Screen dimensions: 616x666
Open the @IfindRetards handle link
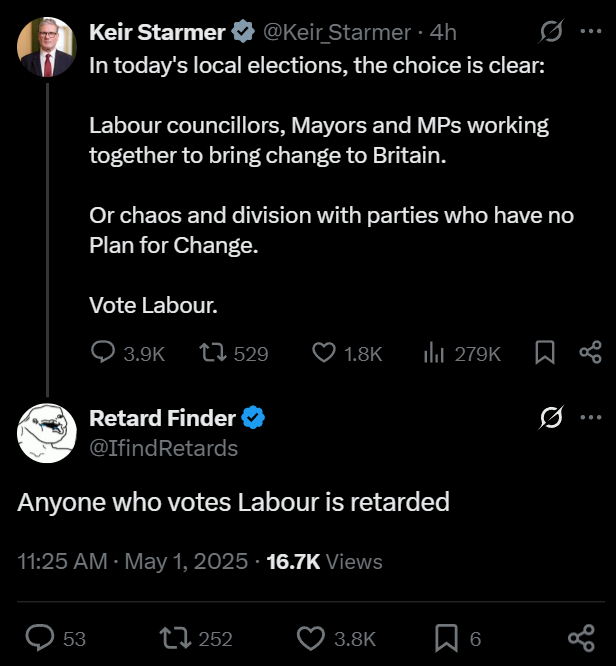[164, 448]
